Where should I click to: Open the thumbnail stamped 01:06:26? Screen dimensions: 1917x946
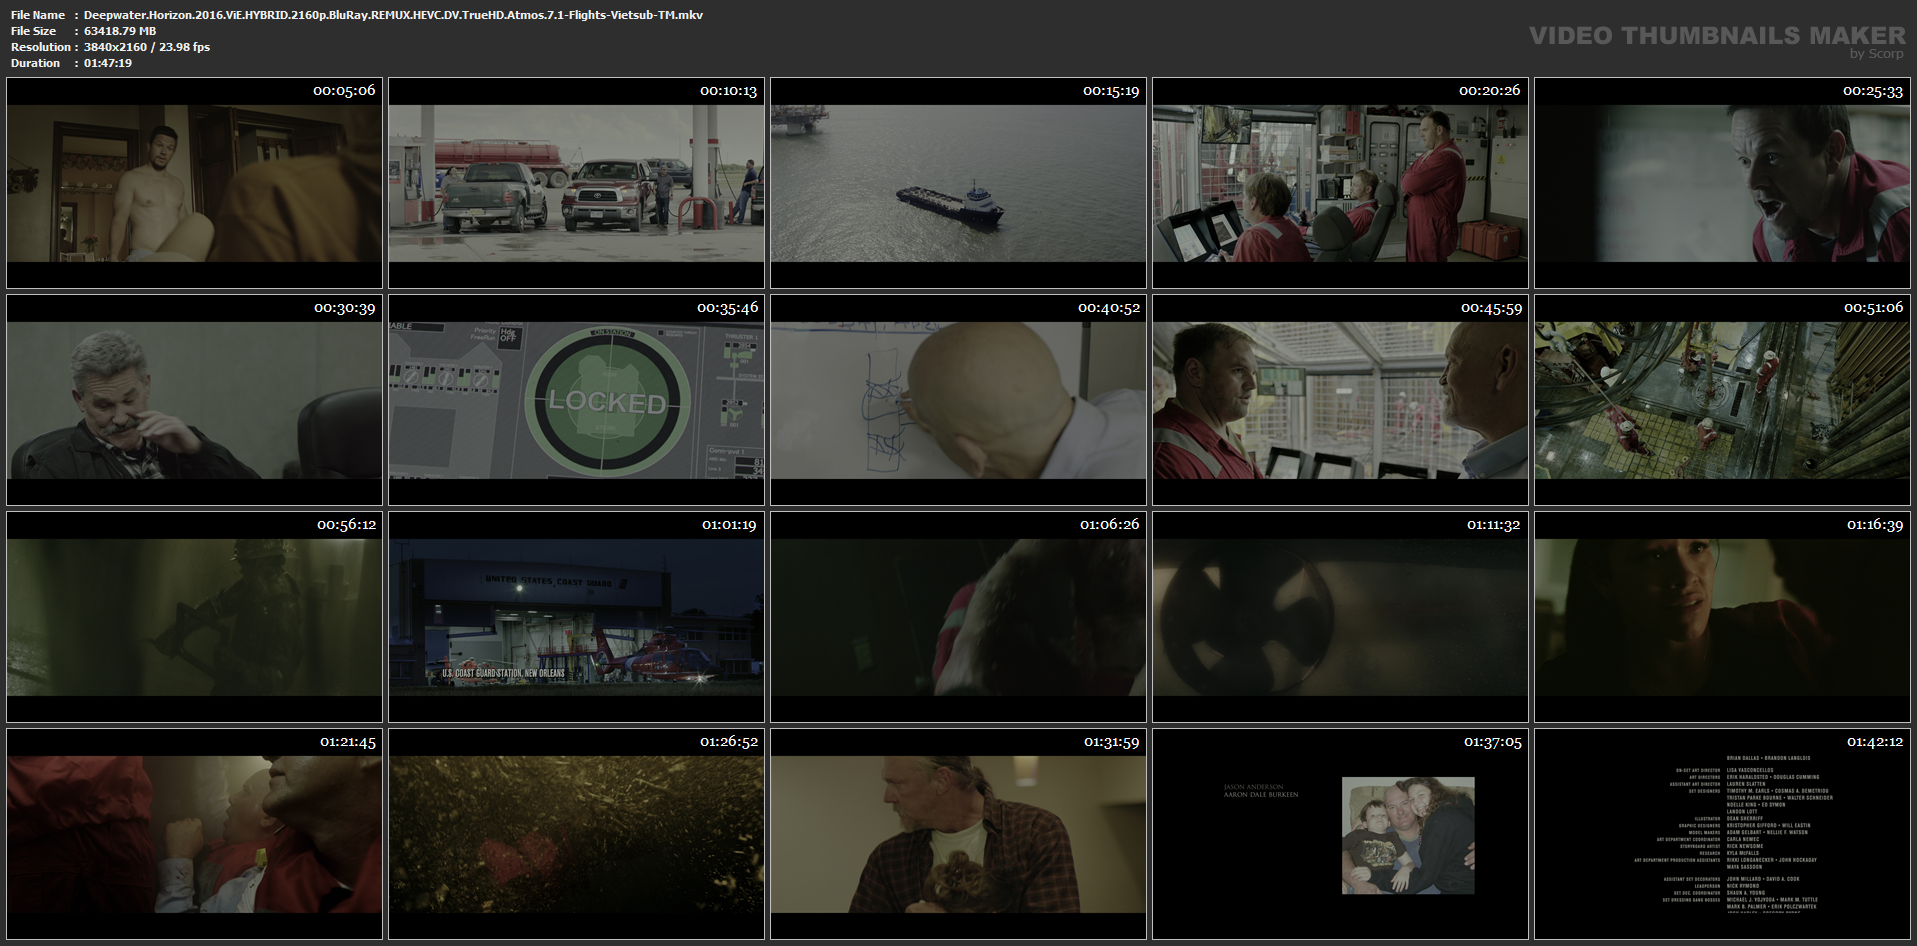point(958,617)
